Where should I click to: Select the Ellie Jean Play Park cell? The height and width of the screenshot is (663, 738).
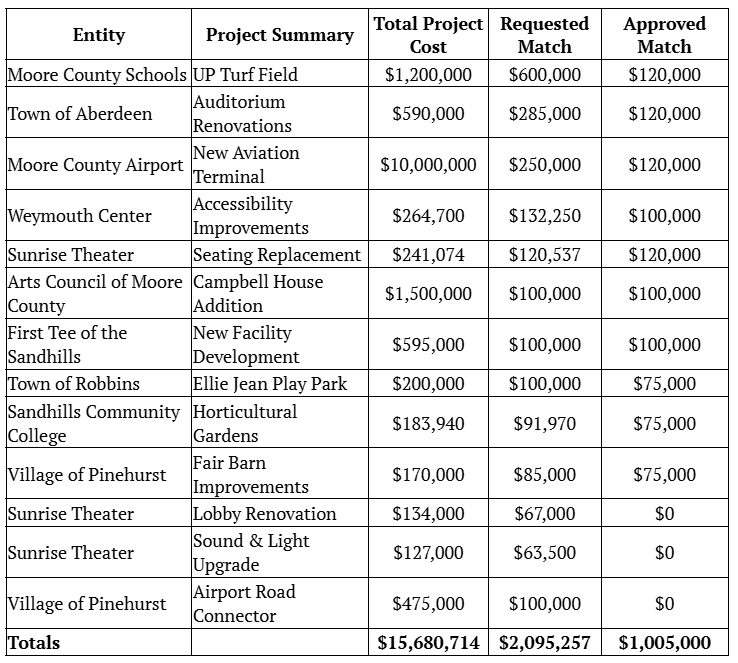tap(270, 384)
